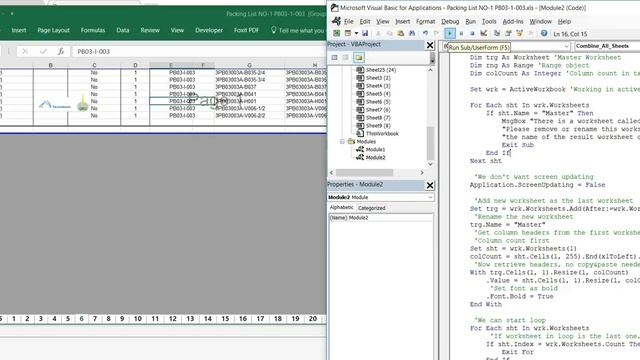Click View Object icon in Project panel
640x360 pixels.
pyautogui.click(x=346, y=58)
